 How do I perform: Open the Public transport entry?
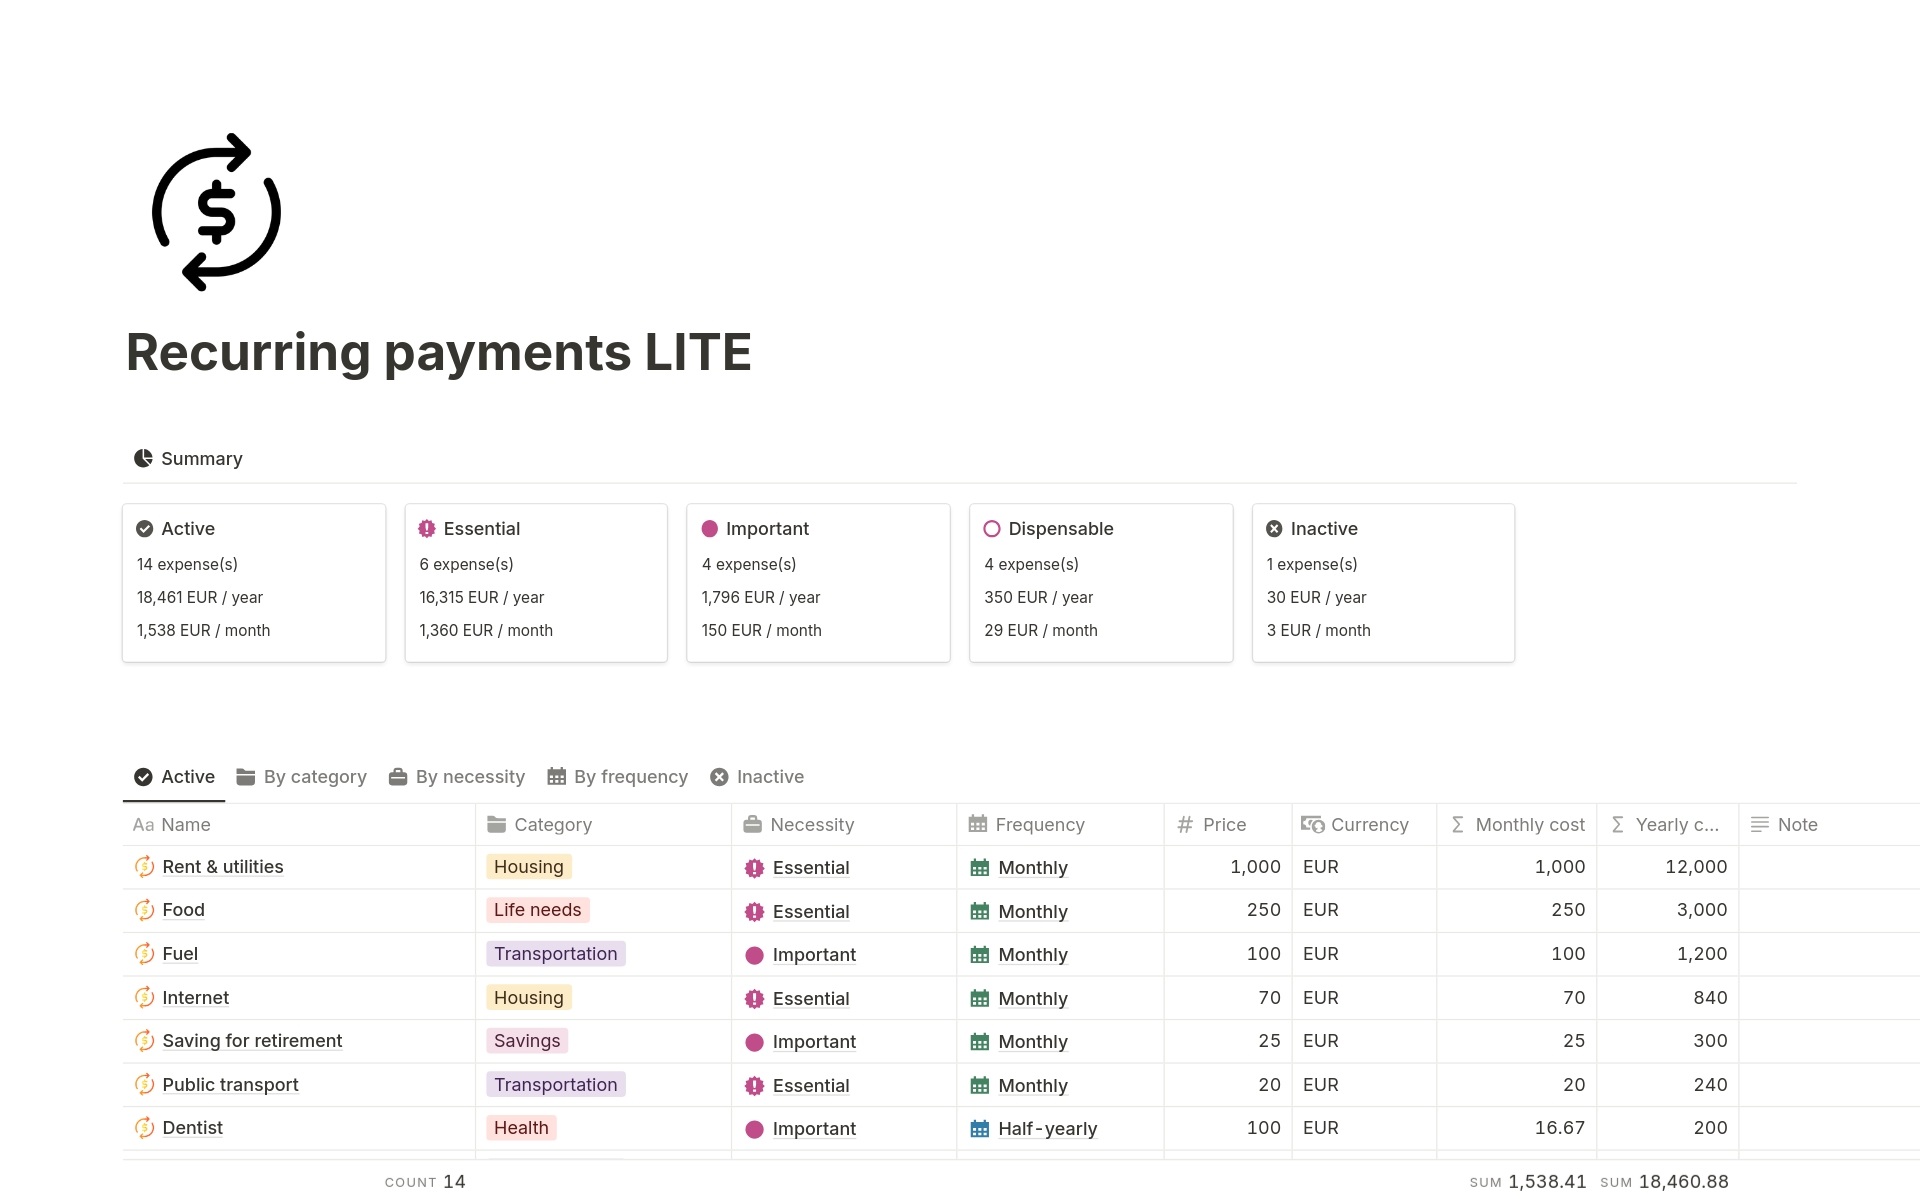[230, 1085]
